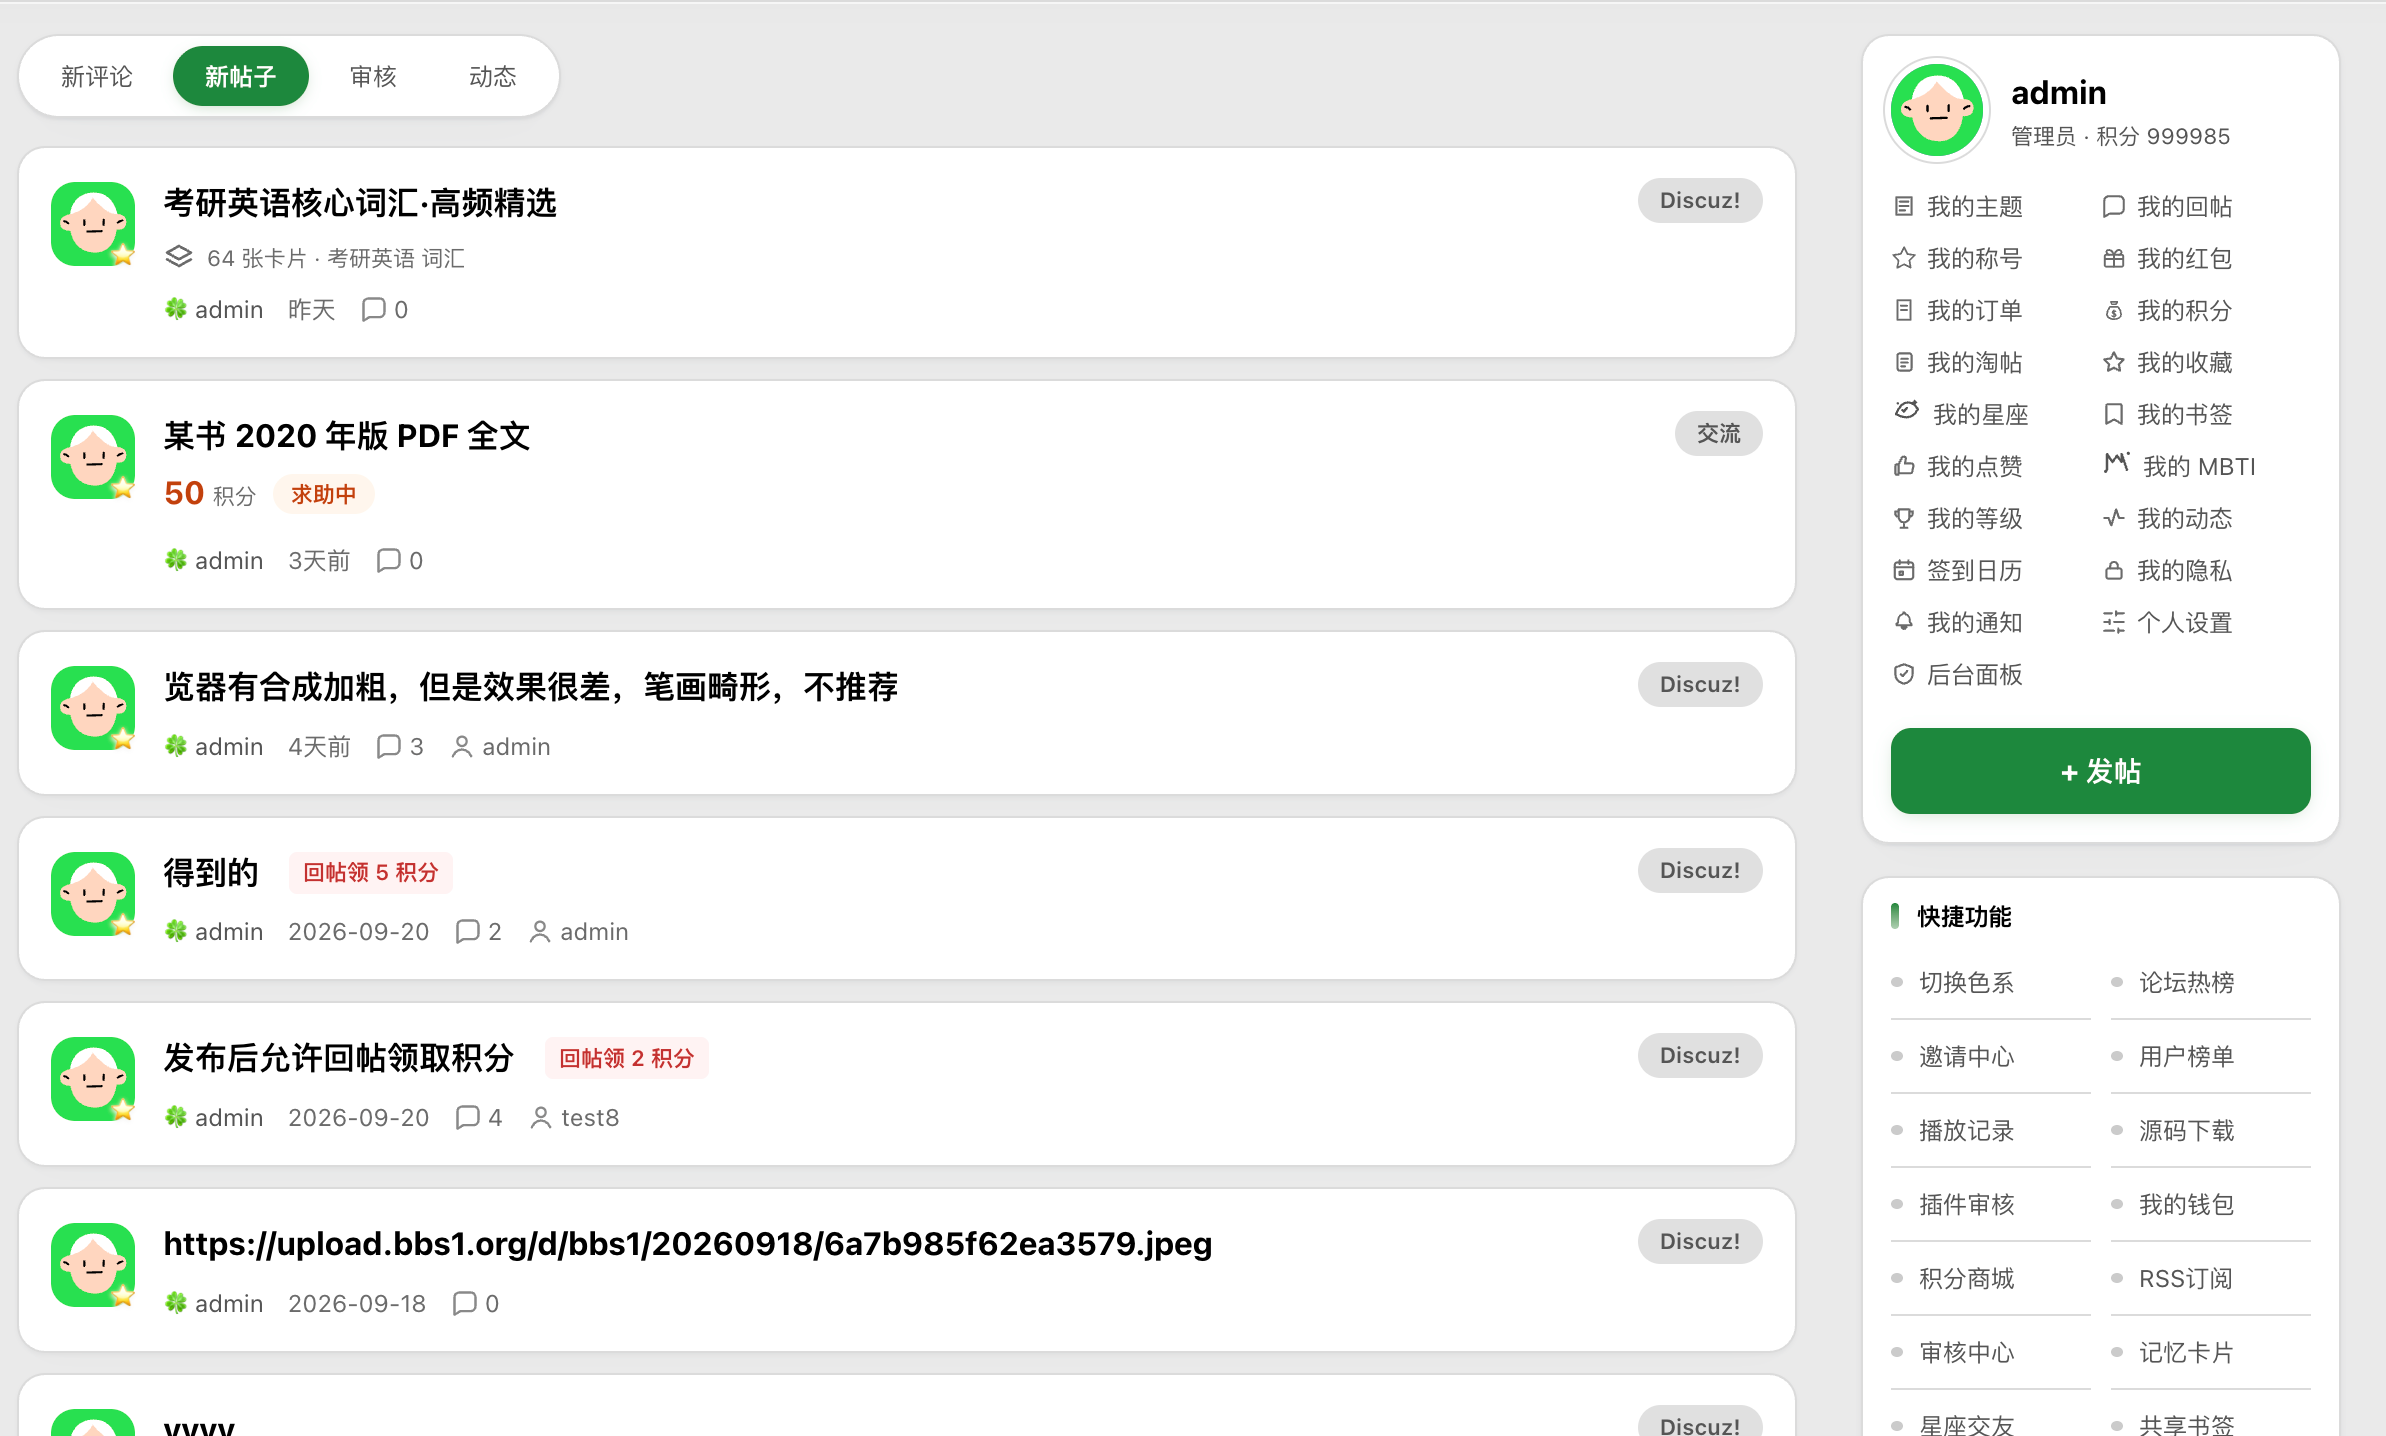Image resolution: width=2386 pixels, height=1436 pixels.
Task: Click comment count icon on 览器有合成加粗 post
Action: 388,747
